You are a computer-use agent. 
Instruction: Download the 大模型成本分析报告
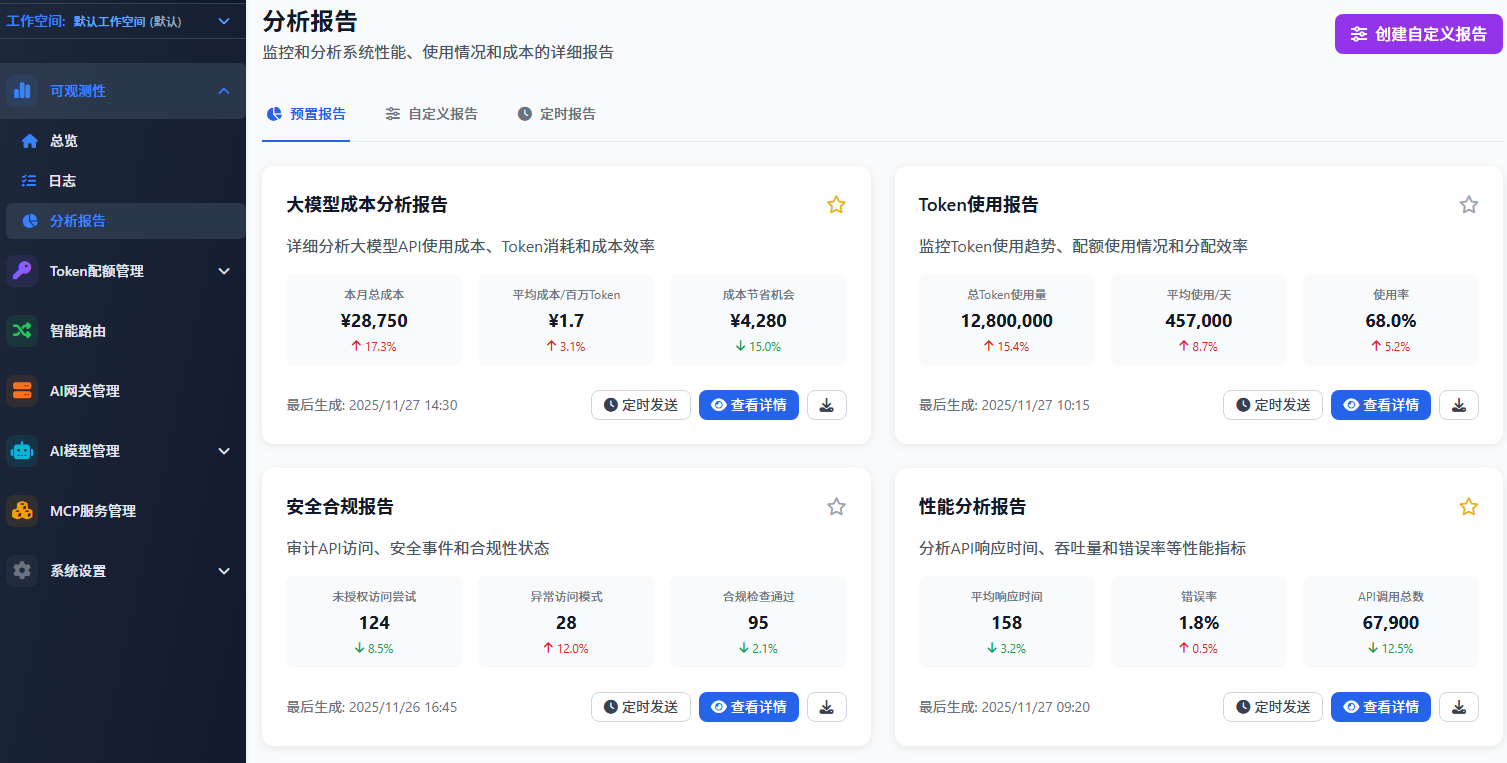tap(827, 405)
